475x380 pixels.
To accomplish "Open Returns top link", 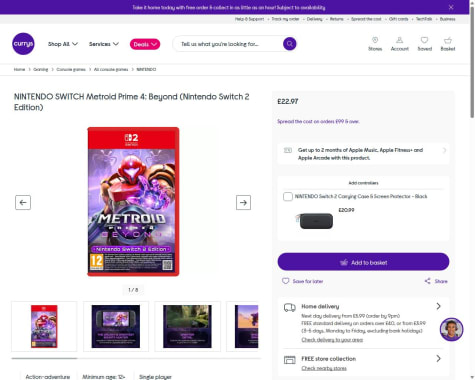I will 337,19.
